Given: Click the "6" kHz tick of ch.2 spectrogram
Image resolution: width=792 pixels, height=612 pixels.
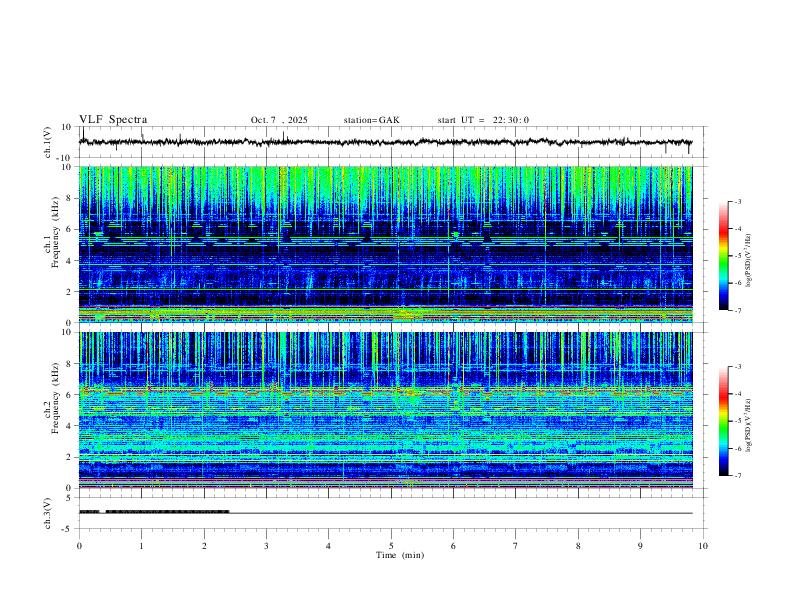Looking at the screenshot, I should pyautogui.click(x=70, y=395).
